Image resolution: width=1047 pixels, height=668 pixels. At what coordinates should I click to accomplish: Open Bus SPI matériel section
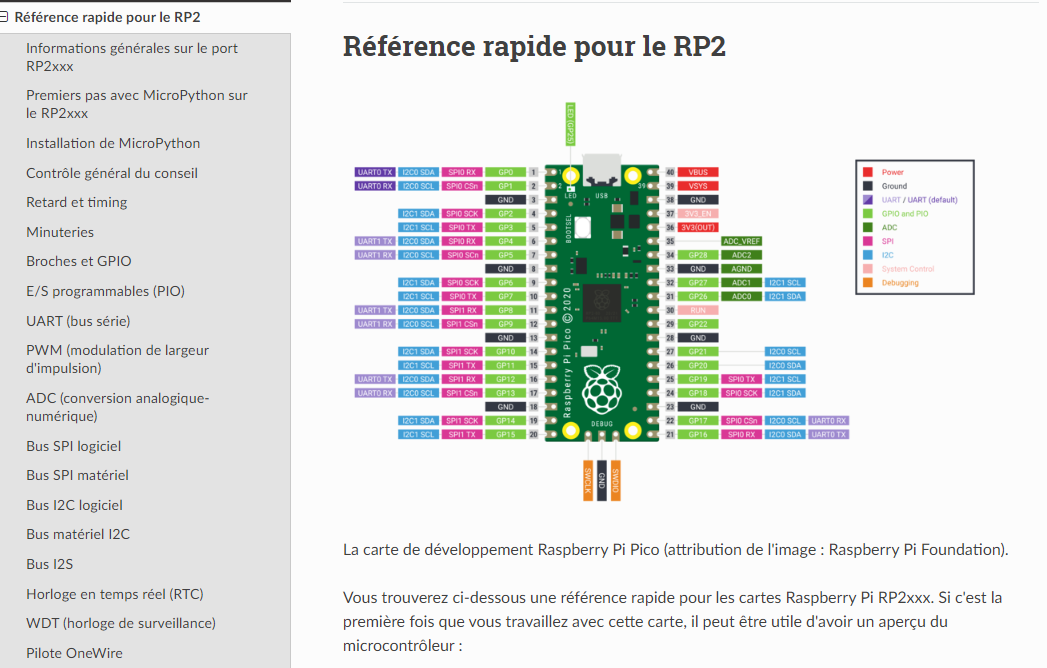point(77,475)
